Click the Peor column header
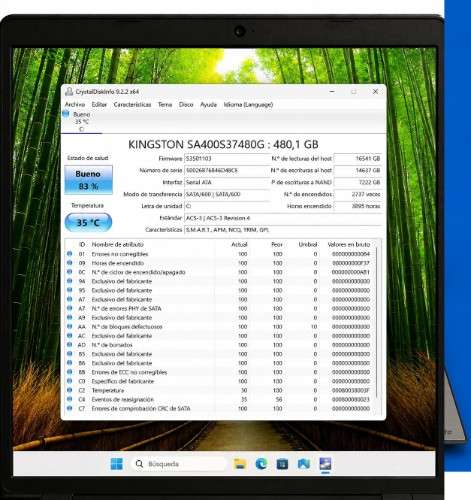Viewport: 471px width, 500px height. pos(277,245)
